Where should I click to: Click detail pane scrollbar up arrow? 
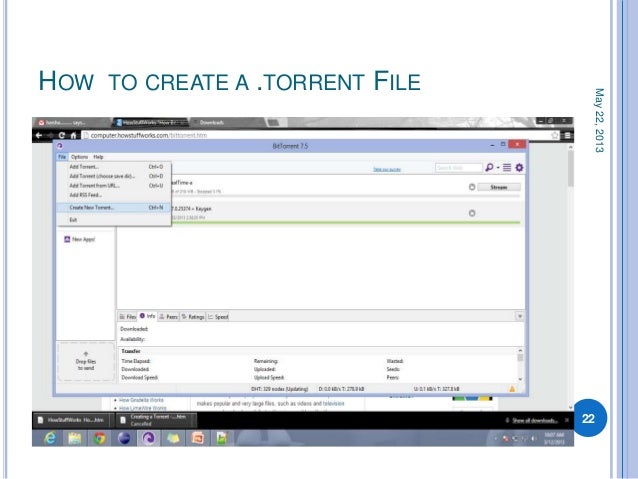[520, 350]
